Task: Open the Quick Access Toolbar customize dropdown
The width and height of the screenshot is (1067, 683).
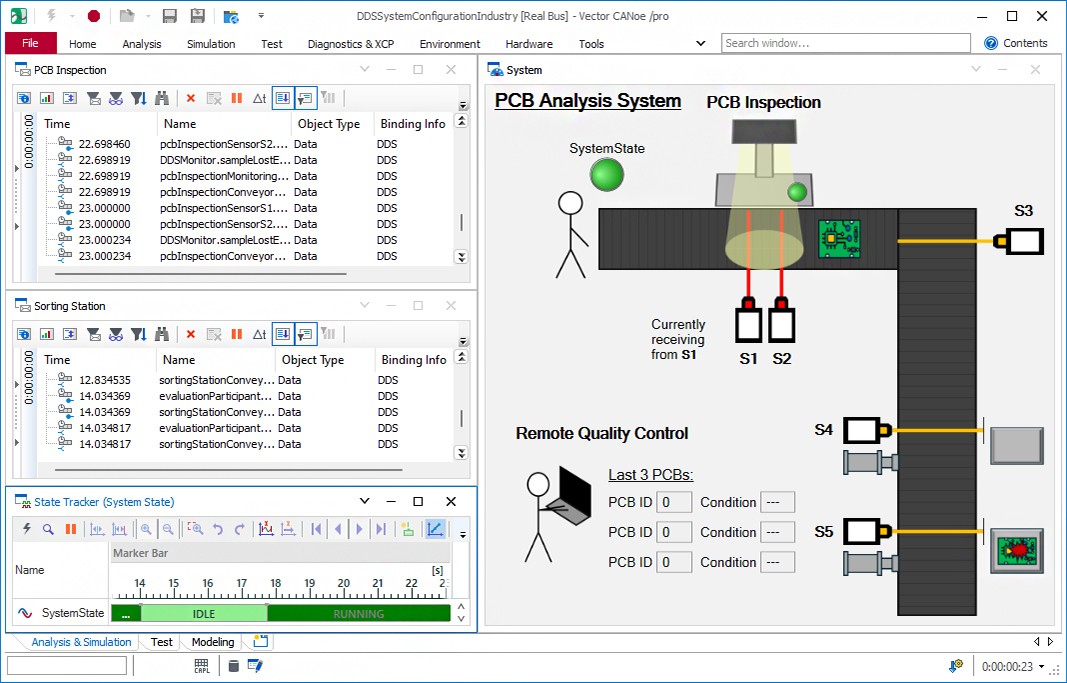Action: tap(261, 16)
